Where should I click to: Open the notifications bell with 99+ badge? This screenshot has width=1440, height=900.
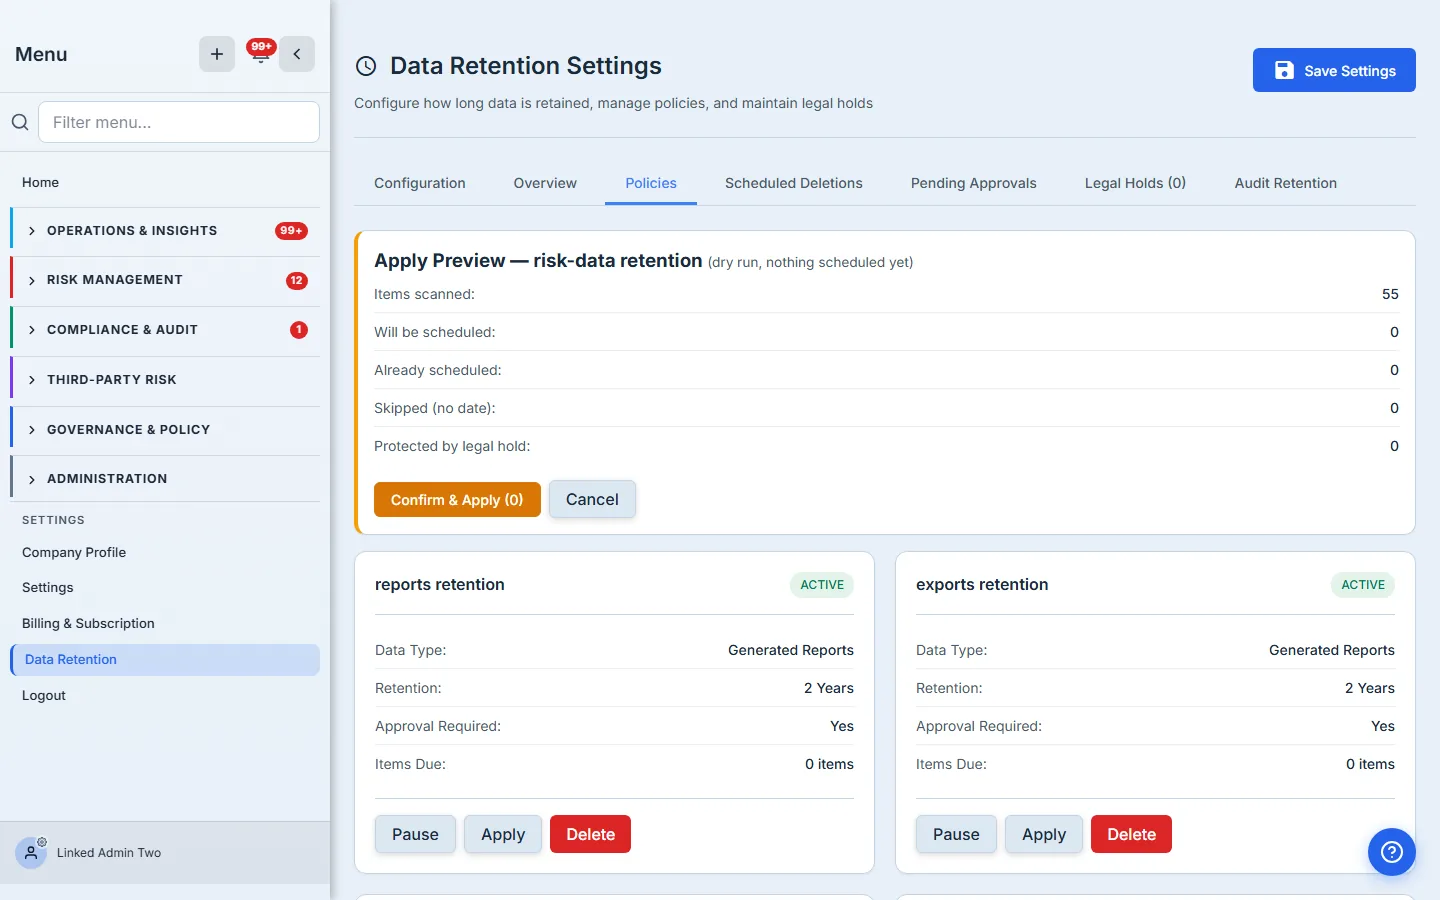(x=260, y=53)
